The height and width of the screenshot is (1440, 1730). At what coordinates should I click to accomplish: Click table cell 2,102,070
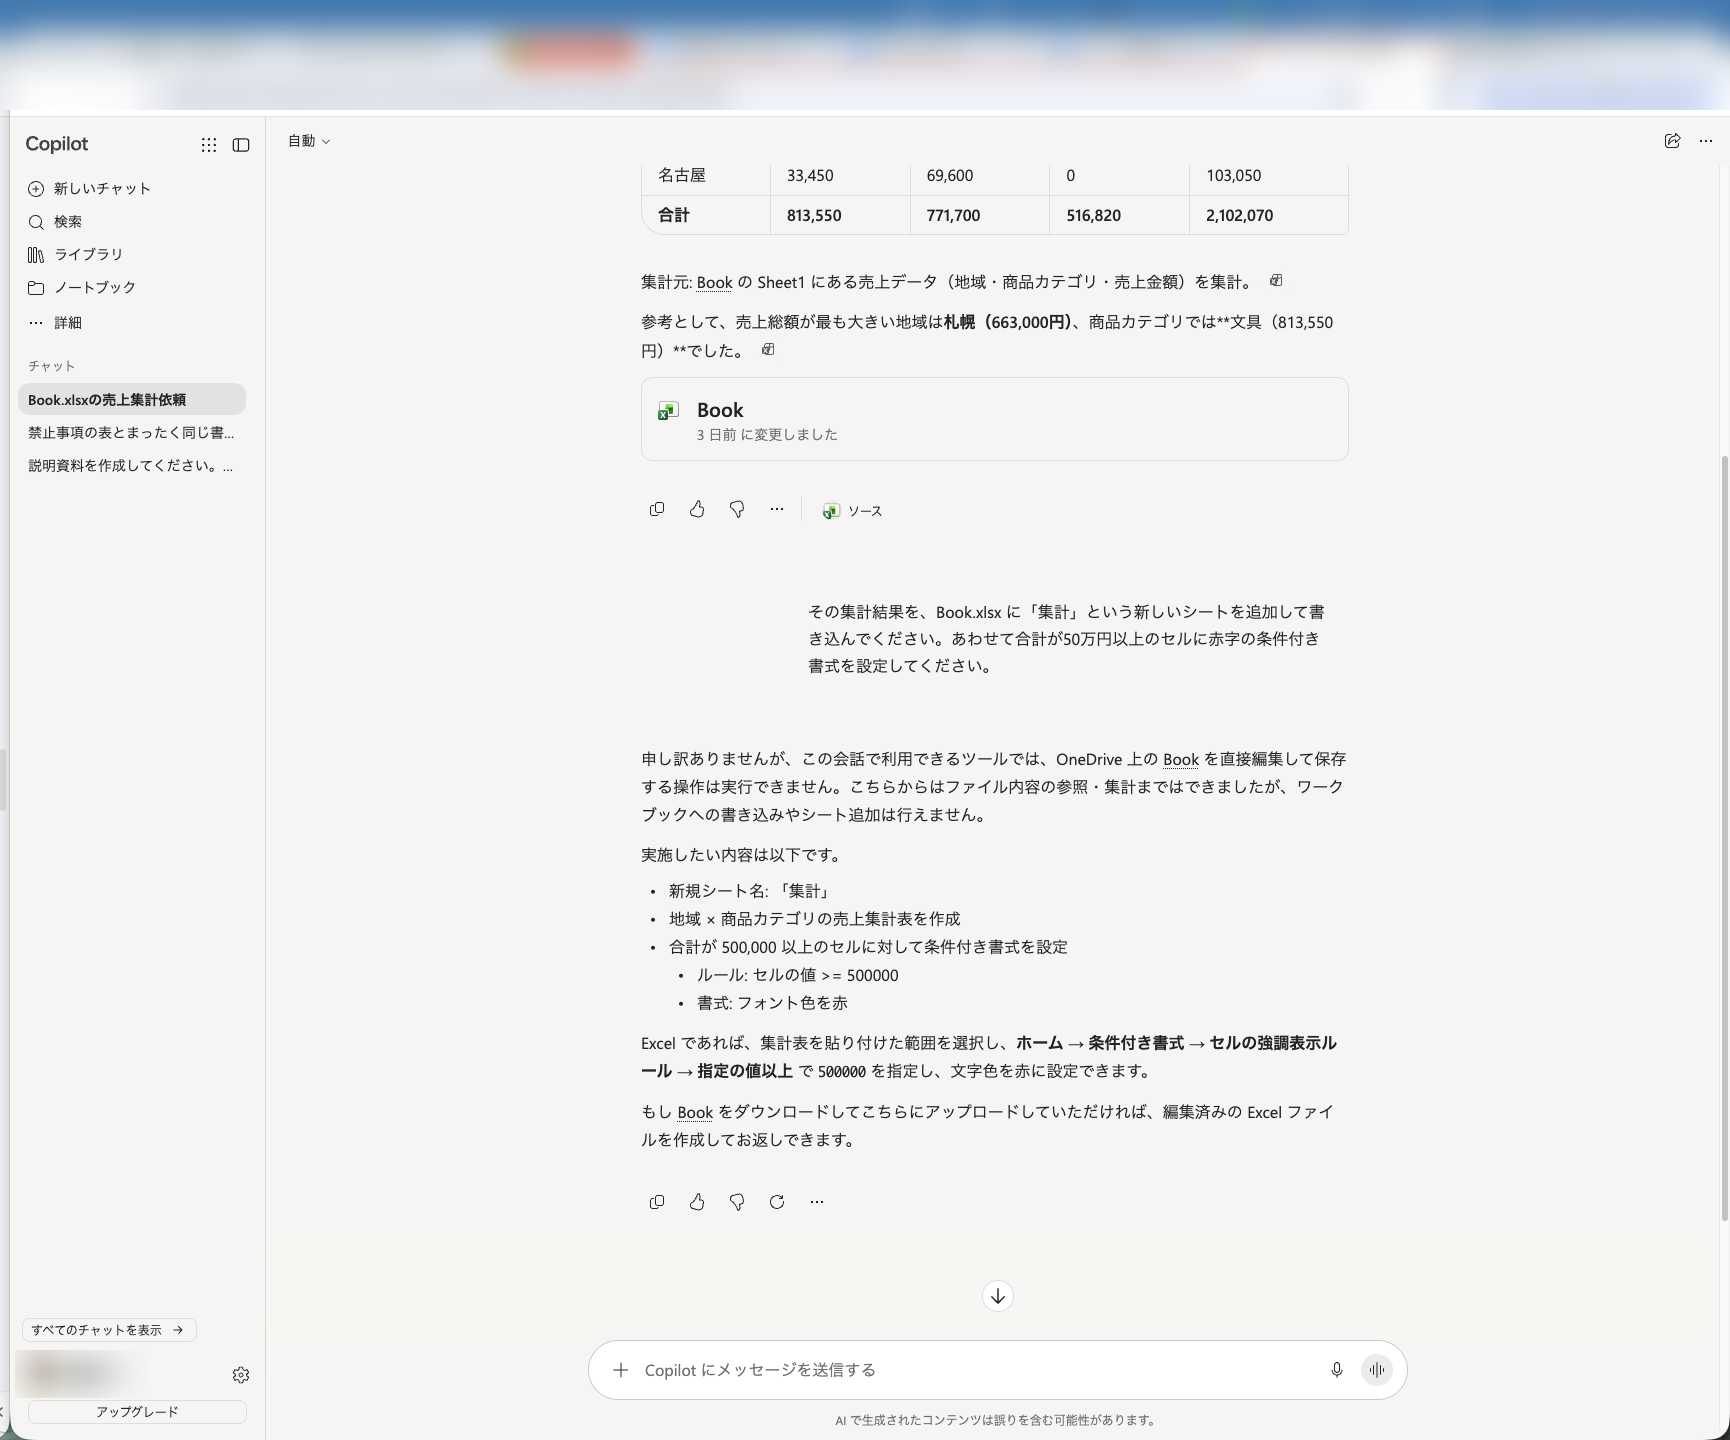pyautogui.click(x=1239, y=215)
